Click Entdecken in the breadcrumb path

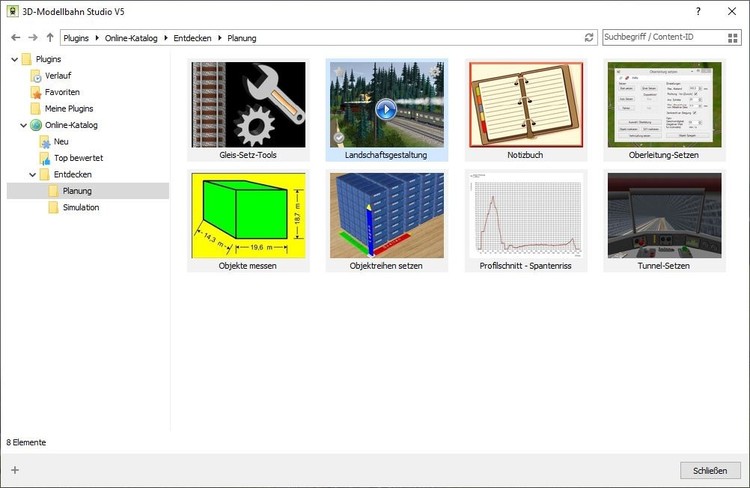192,38
